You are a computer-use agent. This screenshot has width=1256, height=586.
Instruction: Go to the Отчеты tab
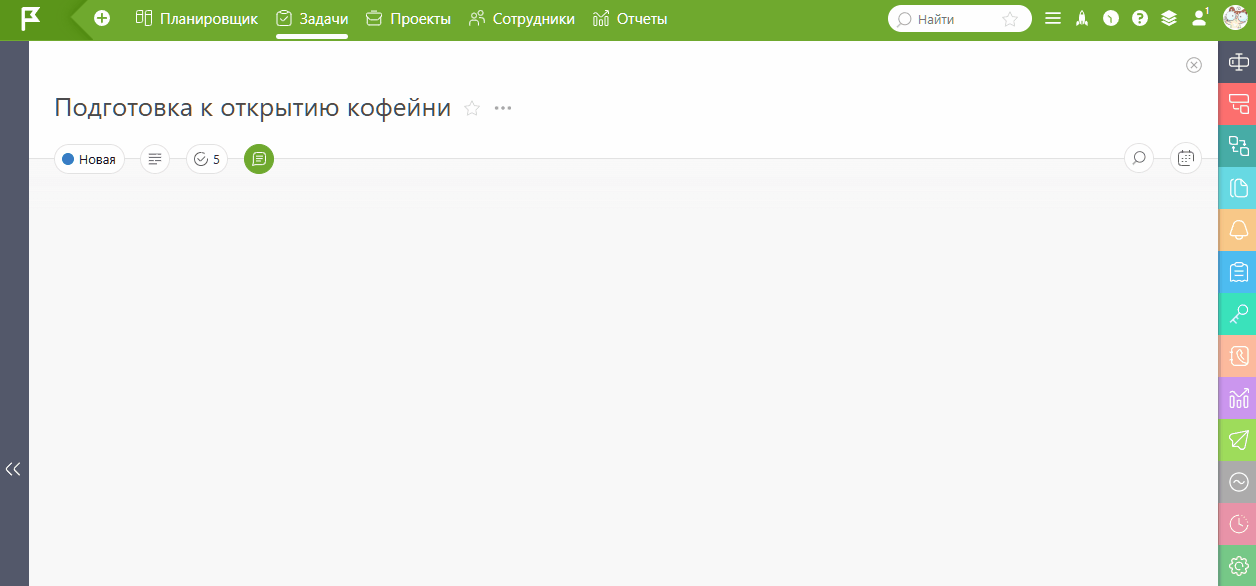coord(630,19)
